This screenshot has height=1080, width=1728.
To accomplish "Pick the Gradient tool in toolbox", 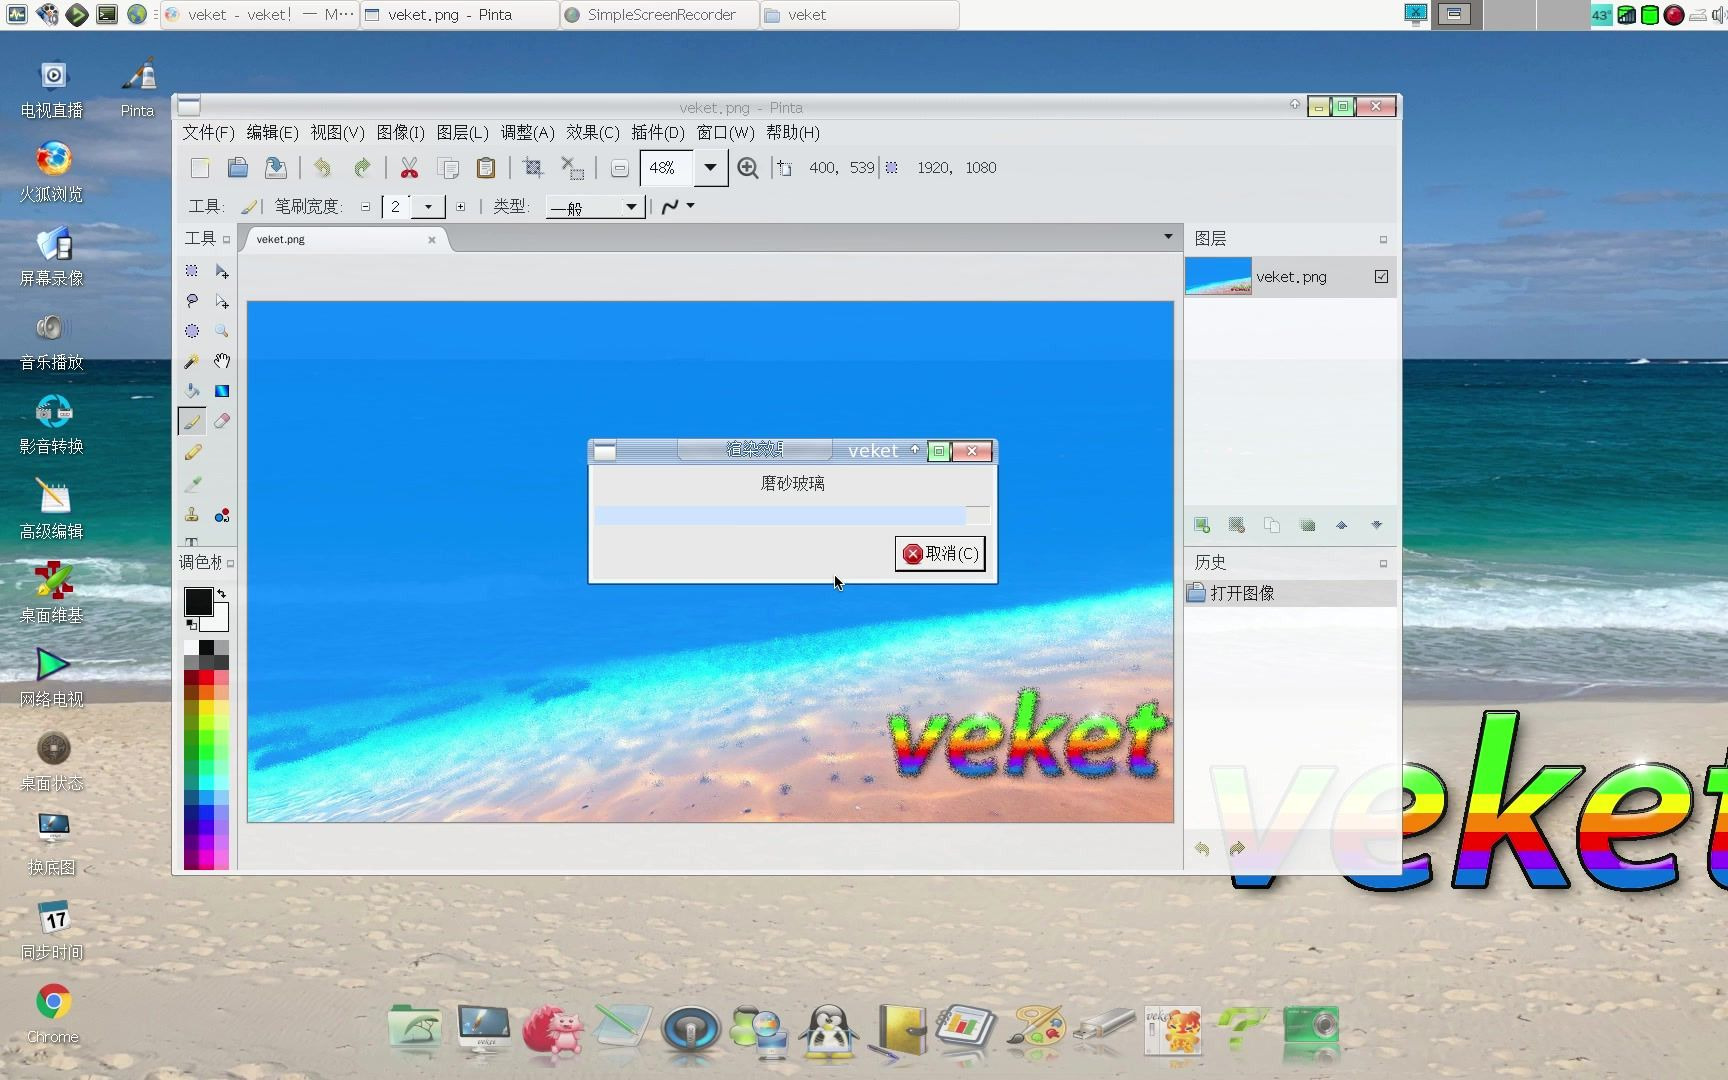I will click(222, 391).
